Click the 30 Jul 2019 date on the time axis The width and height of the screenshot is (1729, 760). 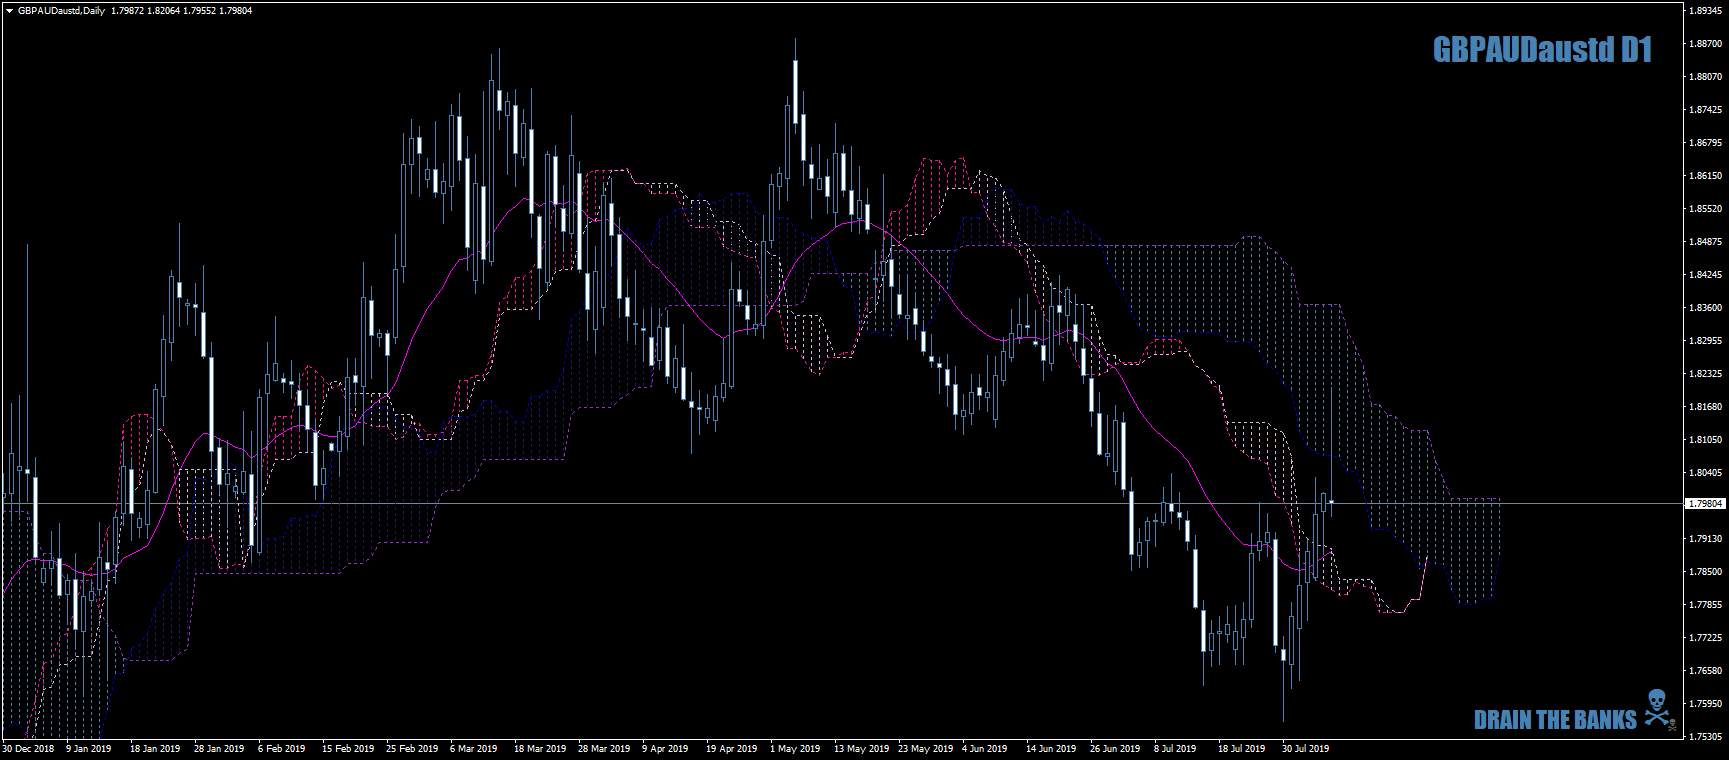coord(1305,749)
